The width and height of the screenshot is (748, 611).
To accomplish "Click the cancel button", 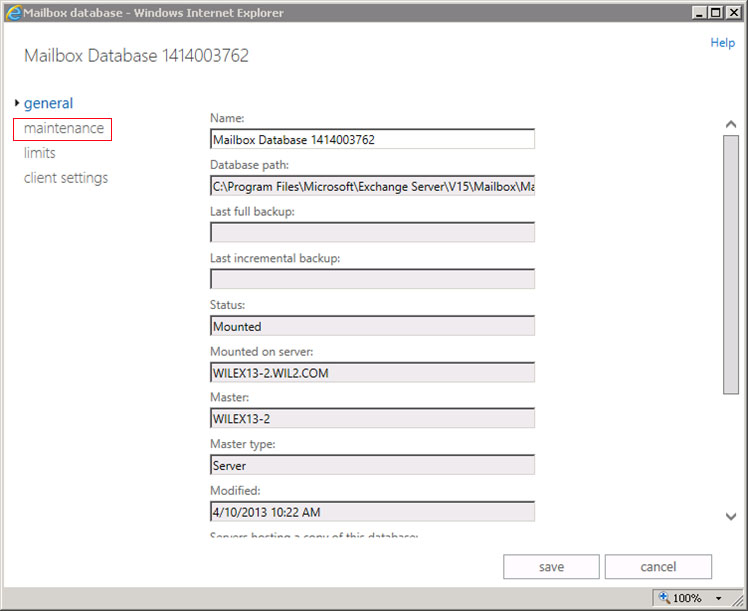I will click(658, 567).
